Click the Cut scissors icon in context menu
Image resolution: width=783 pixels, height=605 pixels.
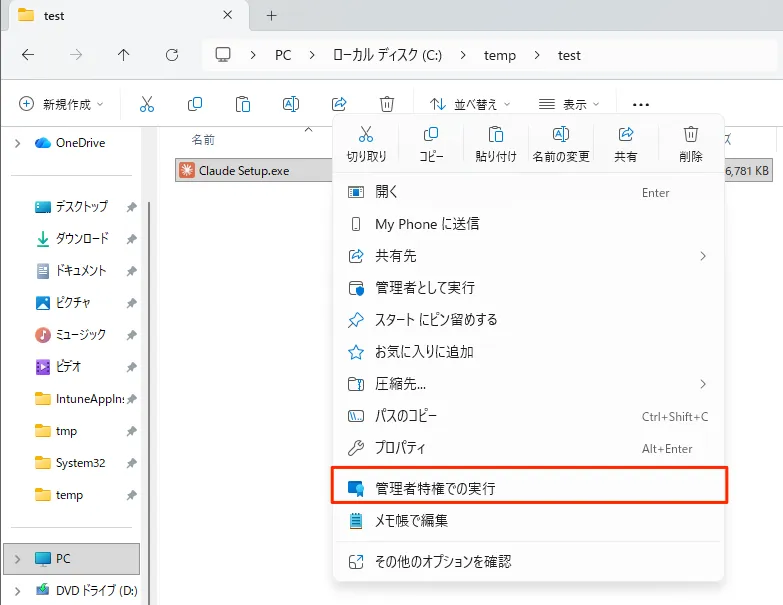tap(366, 135)
